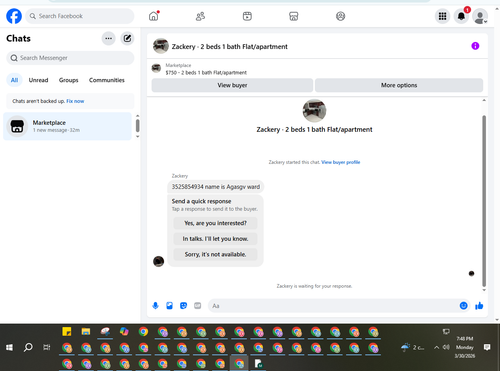500x371 pixels.
Task: Click the Search Messenger field
Action: (x=70, y=58)
